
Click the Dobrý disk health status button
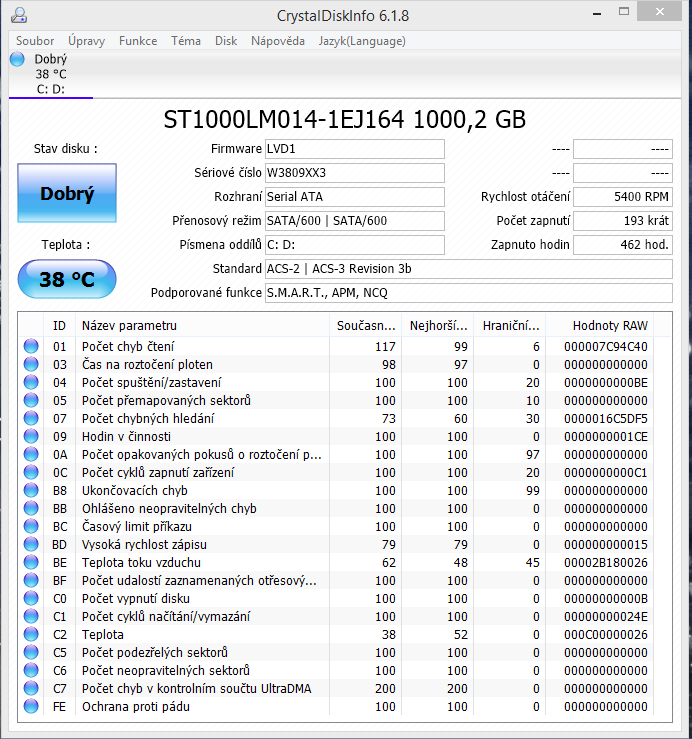pyautogui.click(x=67, y=193)
